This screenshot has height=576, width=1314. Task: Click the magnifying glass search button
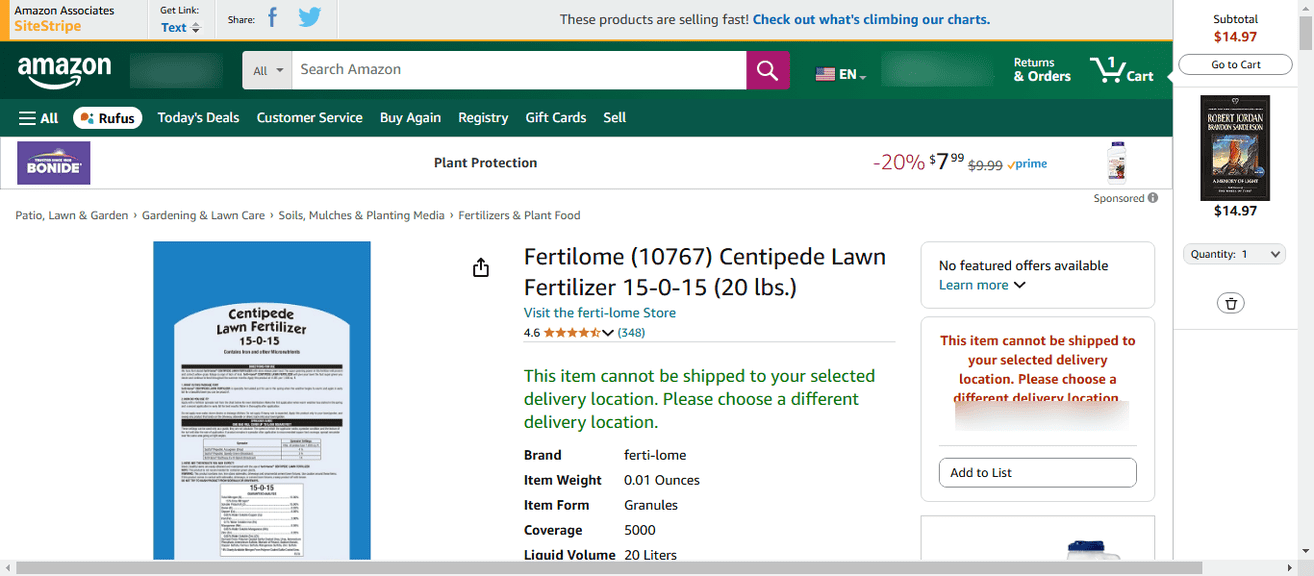(x=767, y=70)
